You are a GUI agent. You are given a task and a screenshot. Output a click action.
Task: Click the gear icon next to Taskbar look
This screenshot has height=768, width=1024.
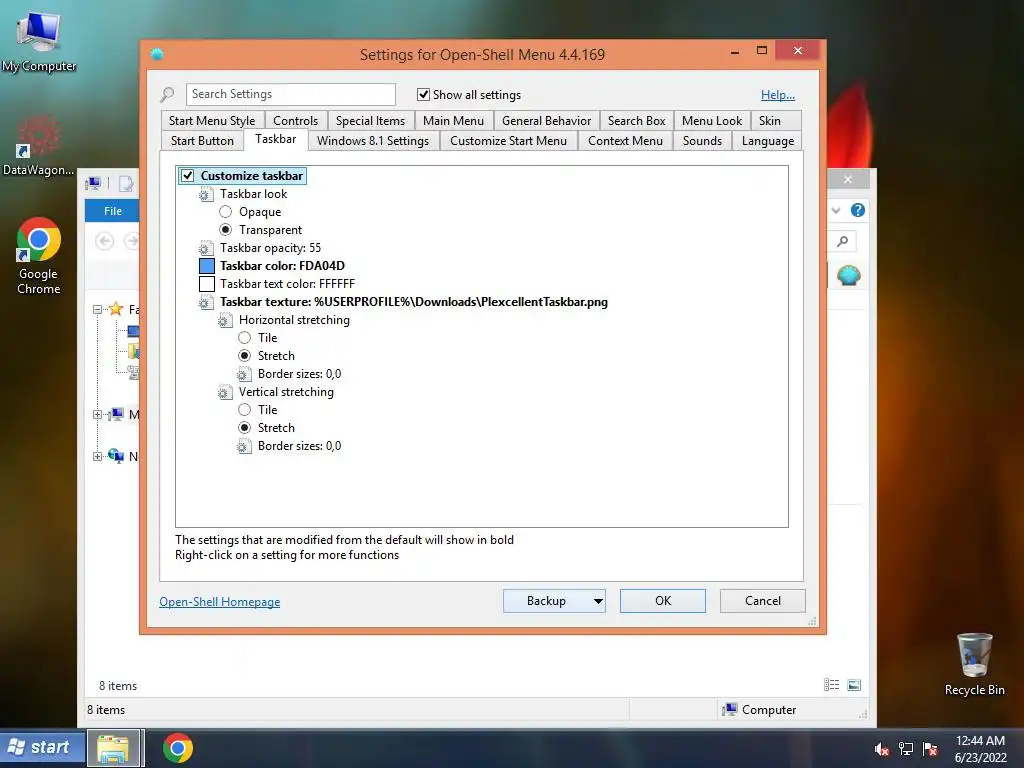point(206,194)
